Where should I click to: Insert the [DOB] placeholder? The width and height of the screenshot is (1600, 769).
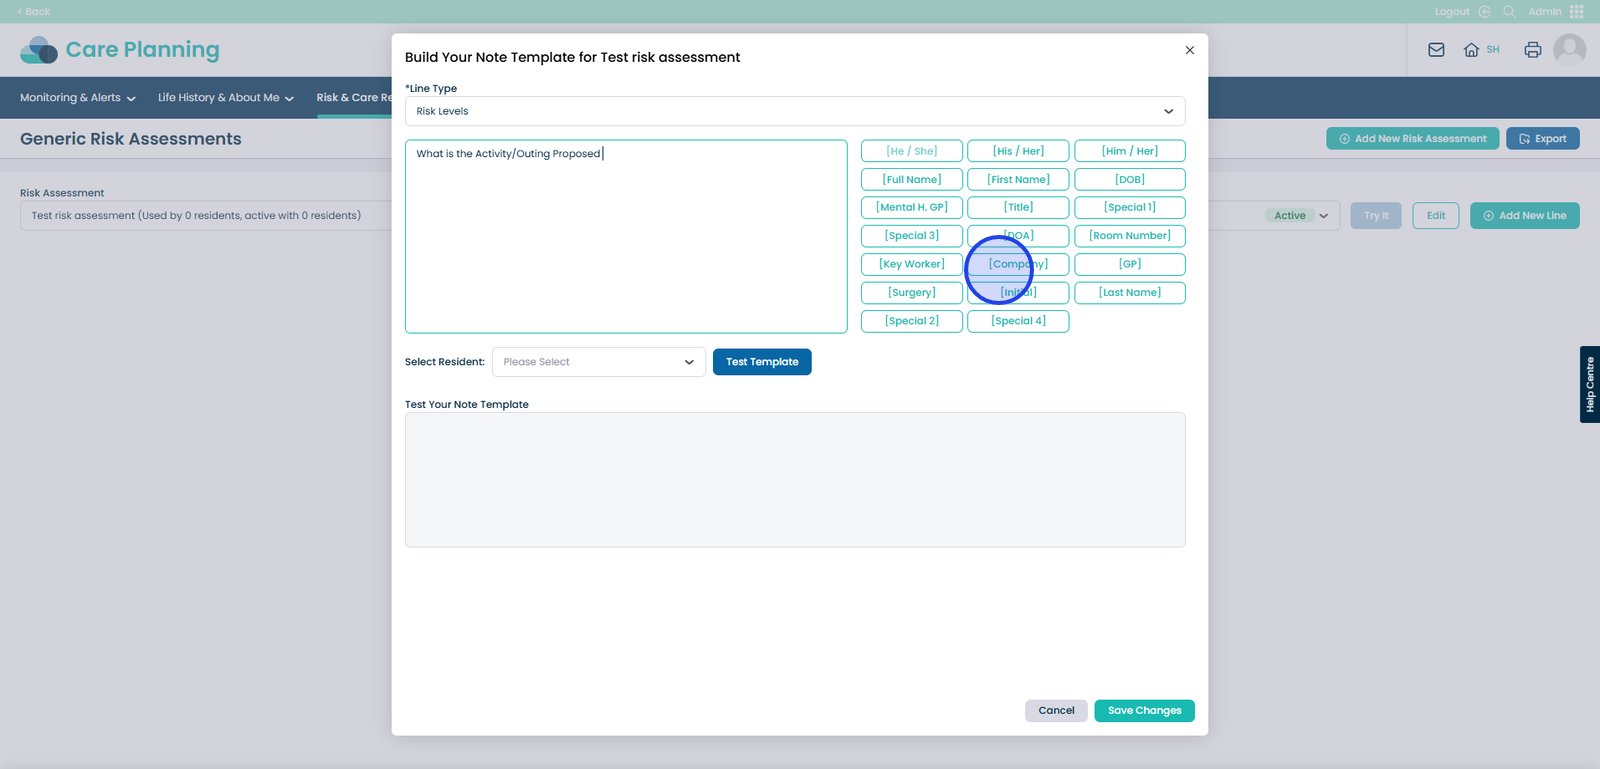click(x=1130, y=180)
